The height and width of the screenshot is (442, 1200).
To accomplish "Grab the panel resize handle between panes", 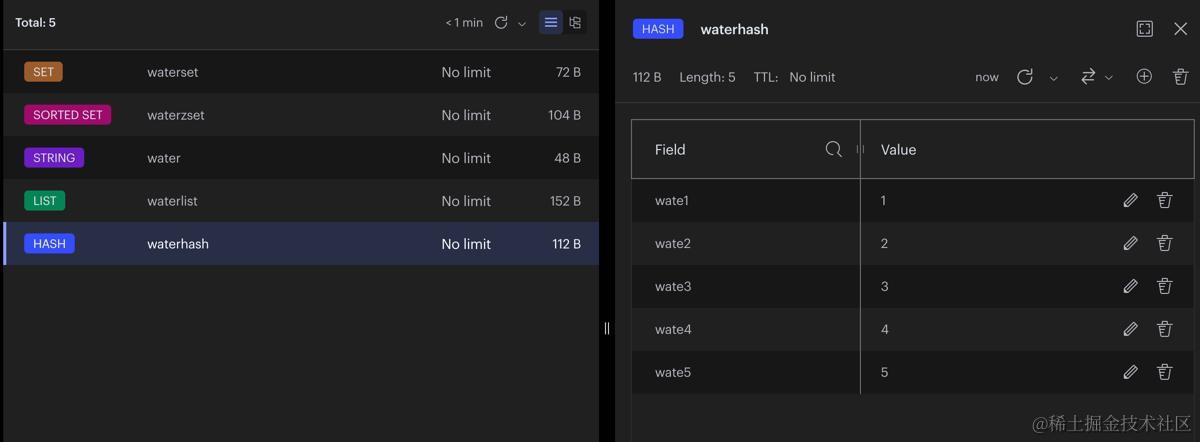I will pyautogui.click(x=607, y=328).
